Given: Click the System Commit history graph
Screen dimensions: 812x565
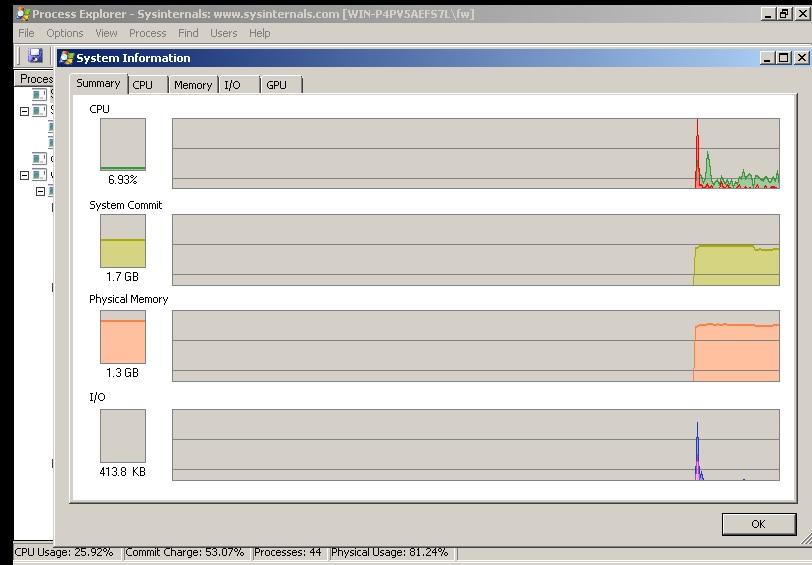Looking at the screenshot, I should pyautogui.click(x=476, y=250).
